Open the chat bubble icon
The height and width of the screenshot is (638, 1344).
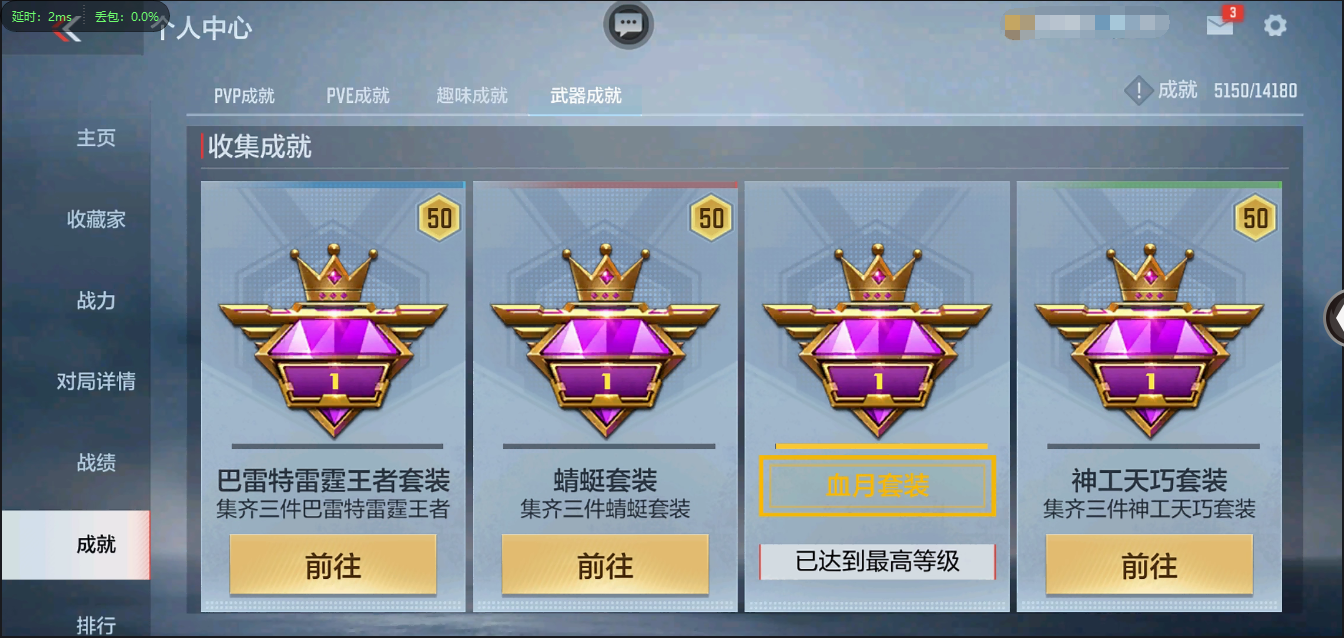point(628,24)
